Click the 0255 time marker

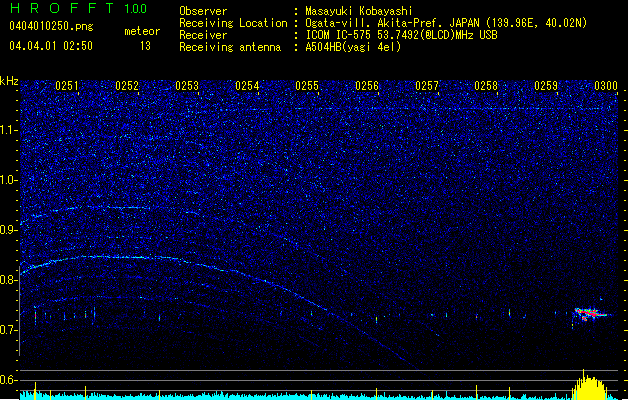pyautogui.click(x=307, y=86)
